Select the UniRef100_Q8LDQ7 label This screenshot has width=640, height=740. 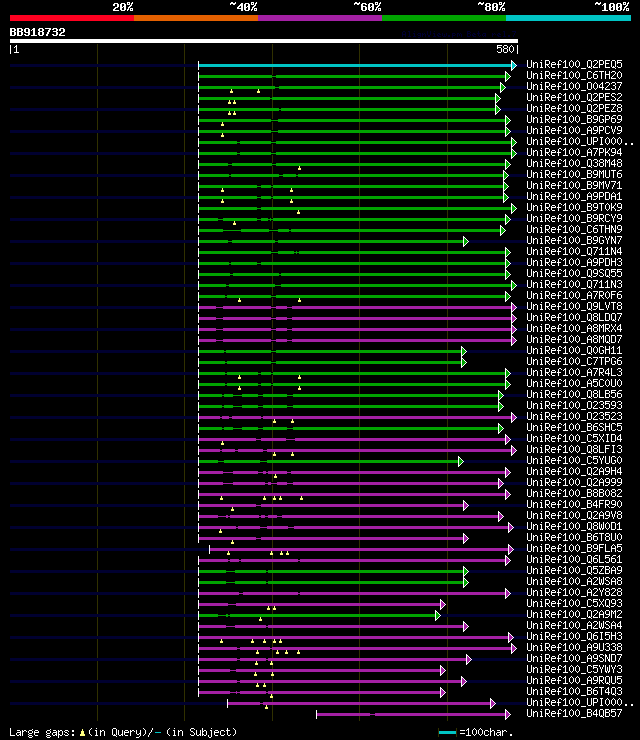pyautogui.click(x=574, y=318)
